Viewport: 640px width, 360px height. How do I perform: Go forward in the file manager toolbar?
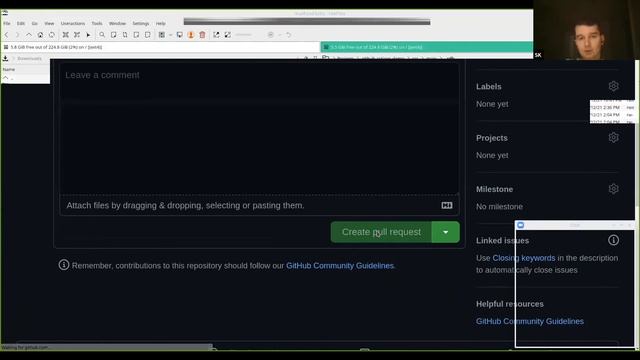17,35
